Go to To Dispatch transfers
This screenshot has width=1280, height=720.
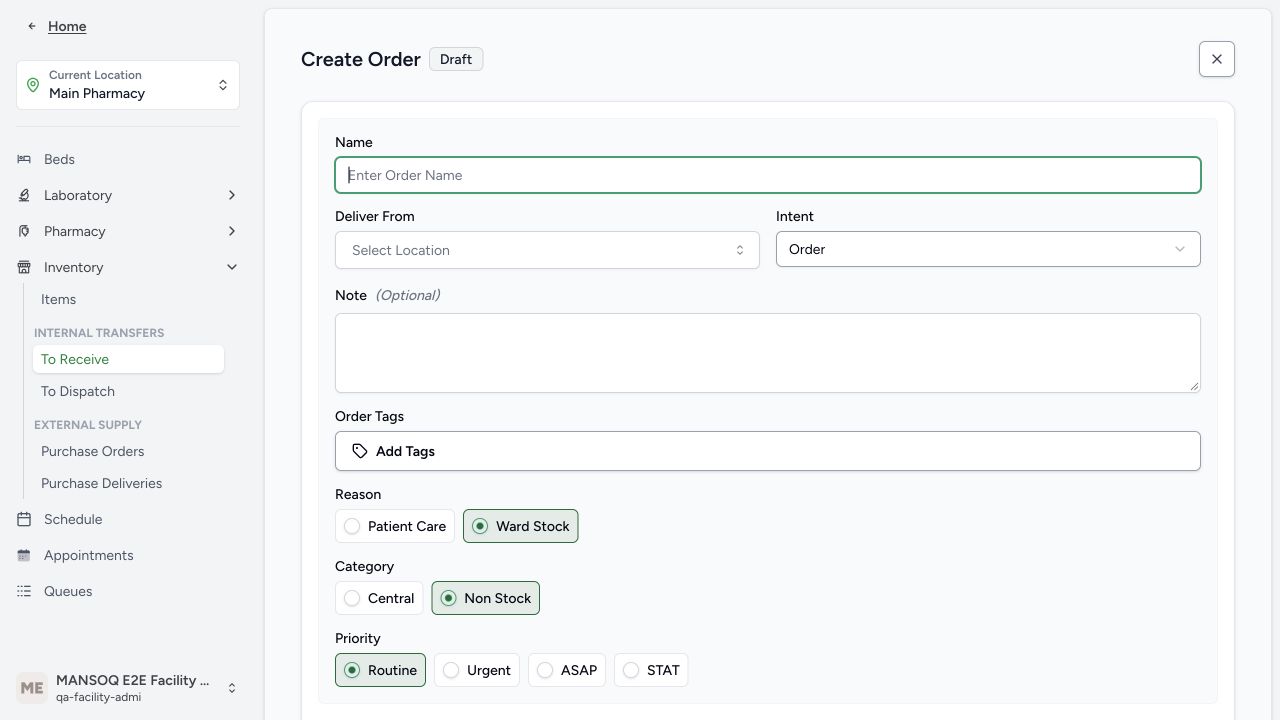click(x=128, y=391)
